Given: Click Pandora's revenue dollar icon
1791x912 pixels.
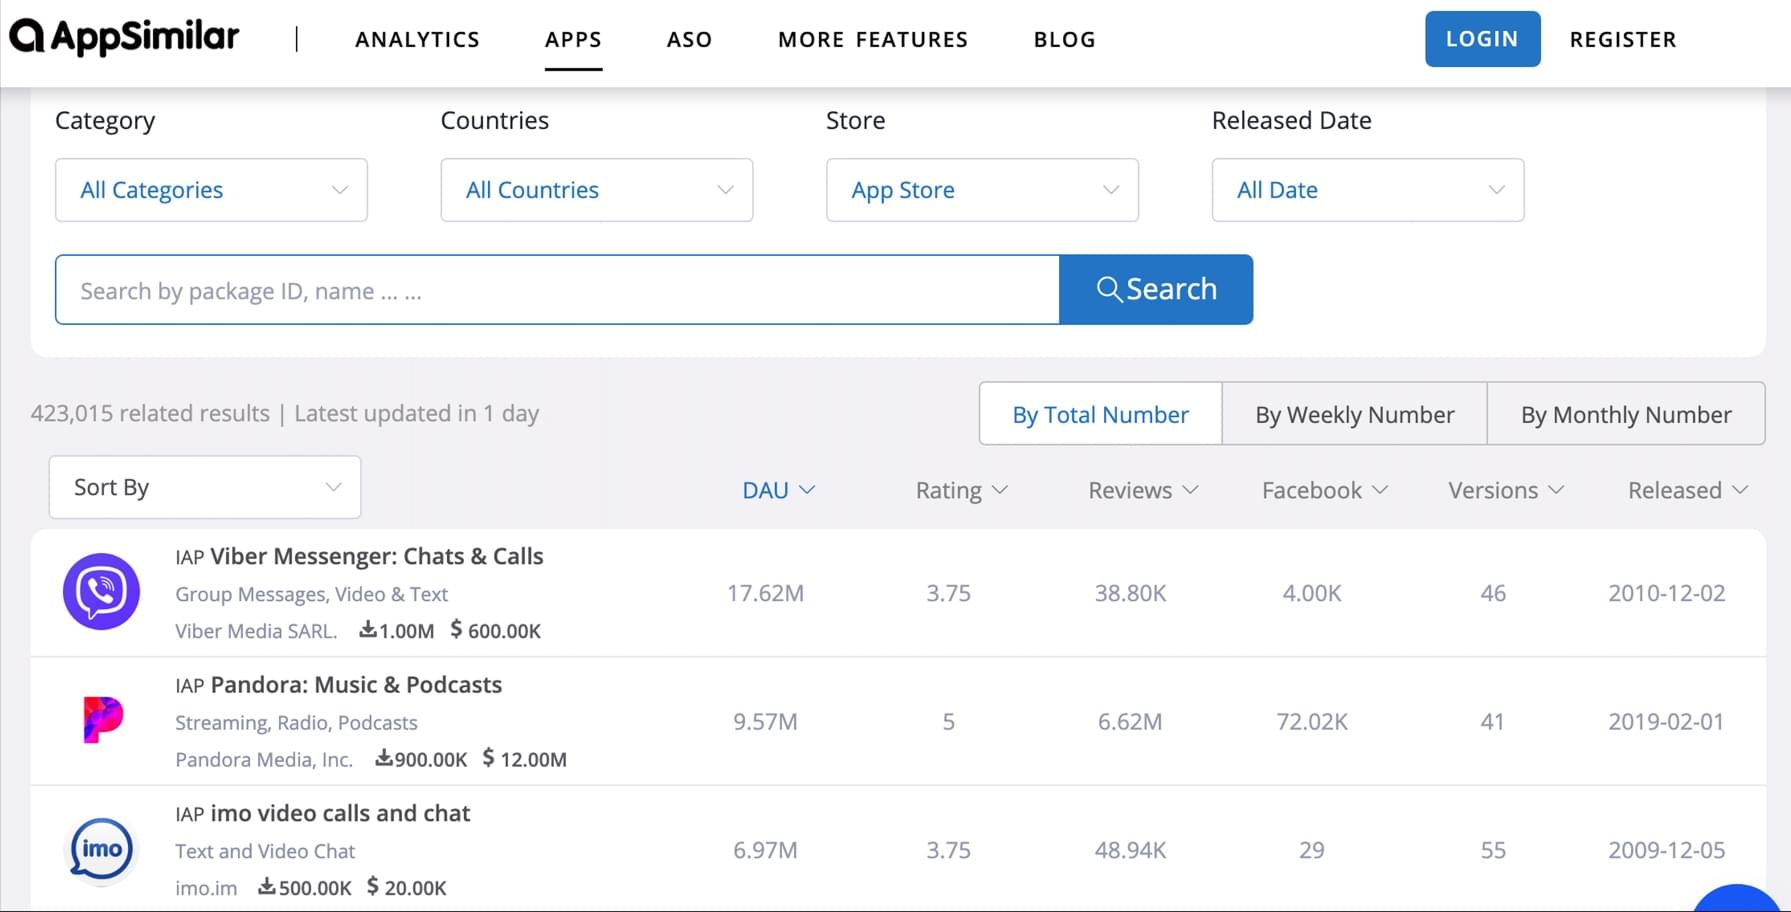Looking at the screenshot, I should point(488,758).
